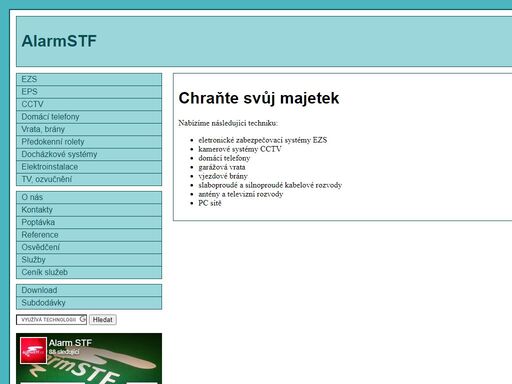This screenshot has width=512, height=384.
Task: Select Předokenní rolety menu entry
Action: point(89,142)
